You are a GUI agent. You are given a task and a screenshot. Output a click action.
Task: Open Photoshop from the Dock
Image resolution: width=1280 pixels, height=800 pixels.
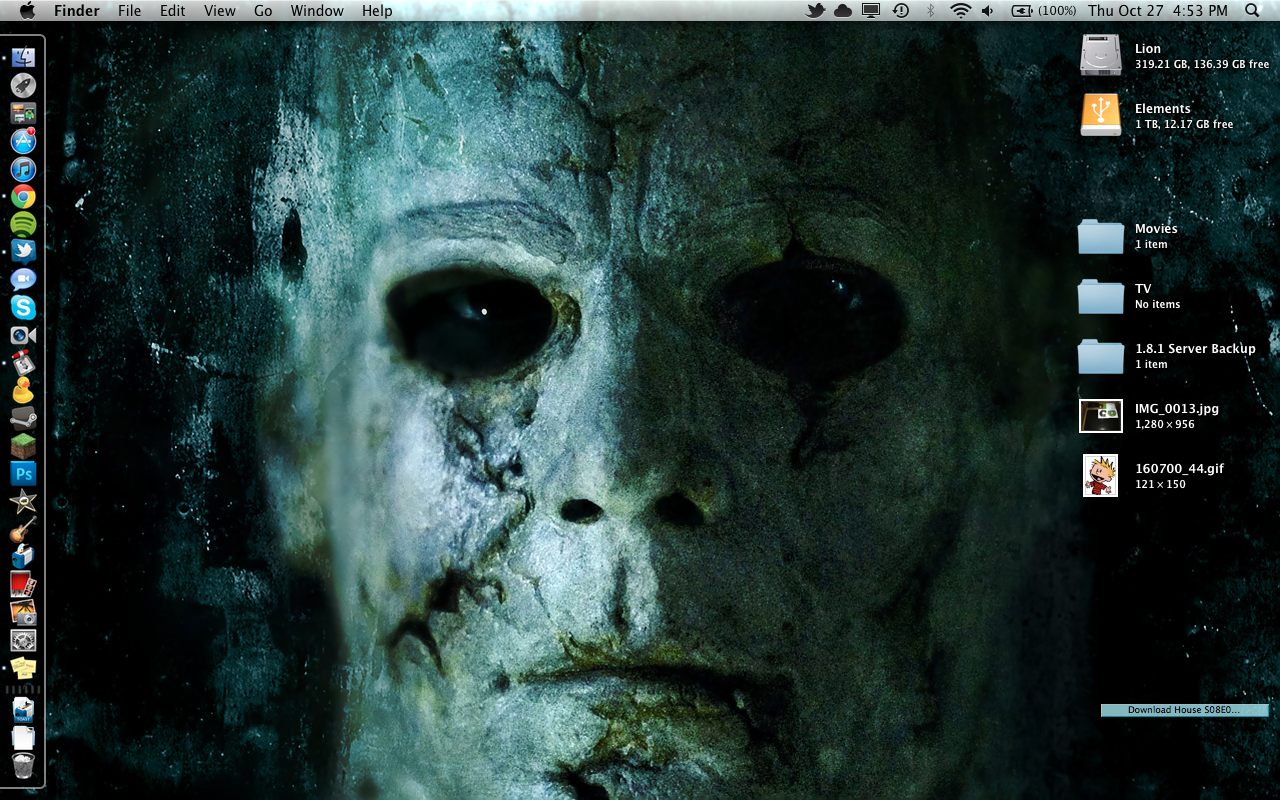[x=24, y=473]
